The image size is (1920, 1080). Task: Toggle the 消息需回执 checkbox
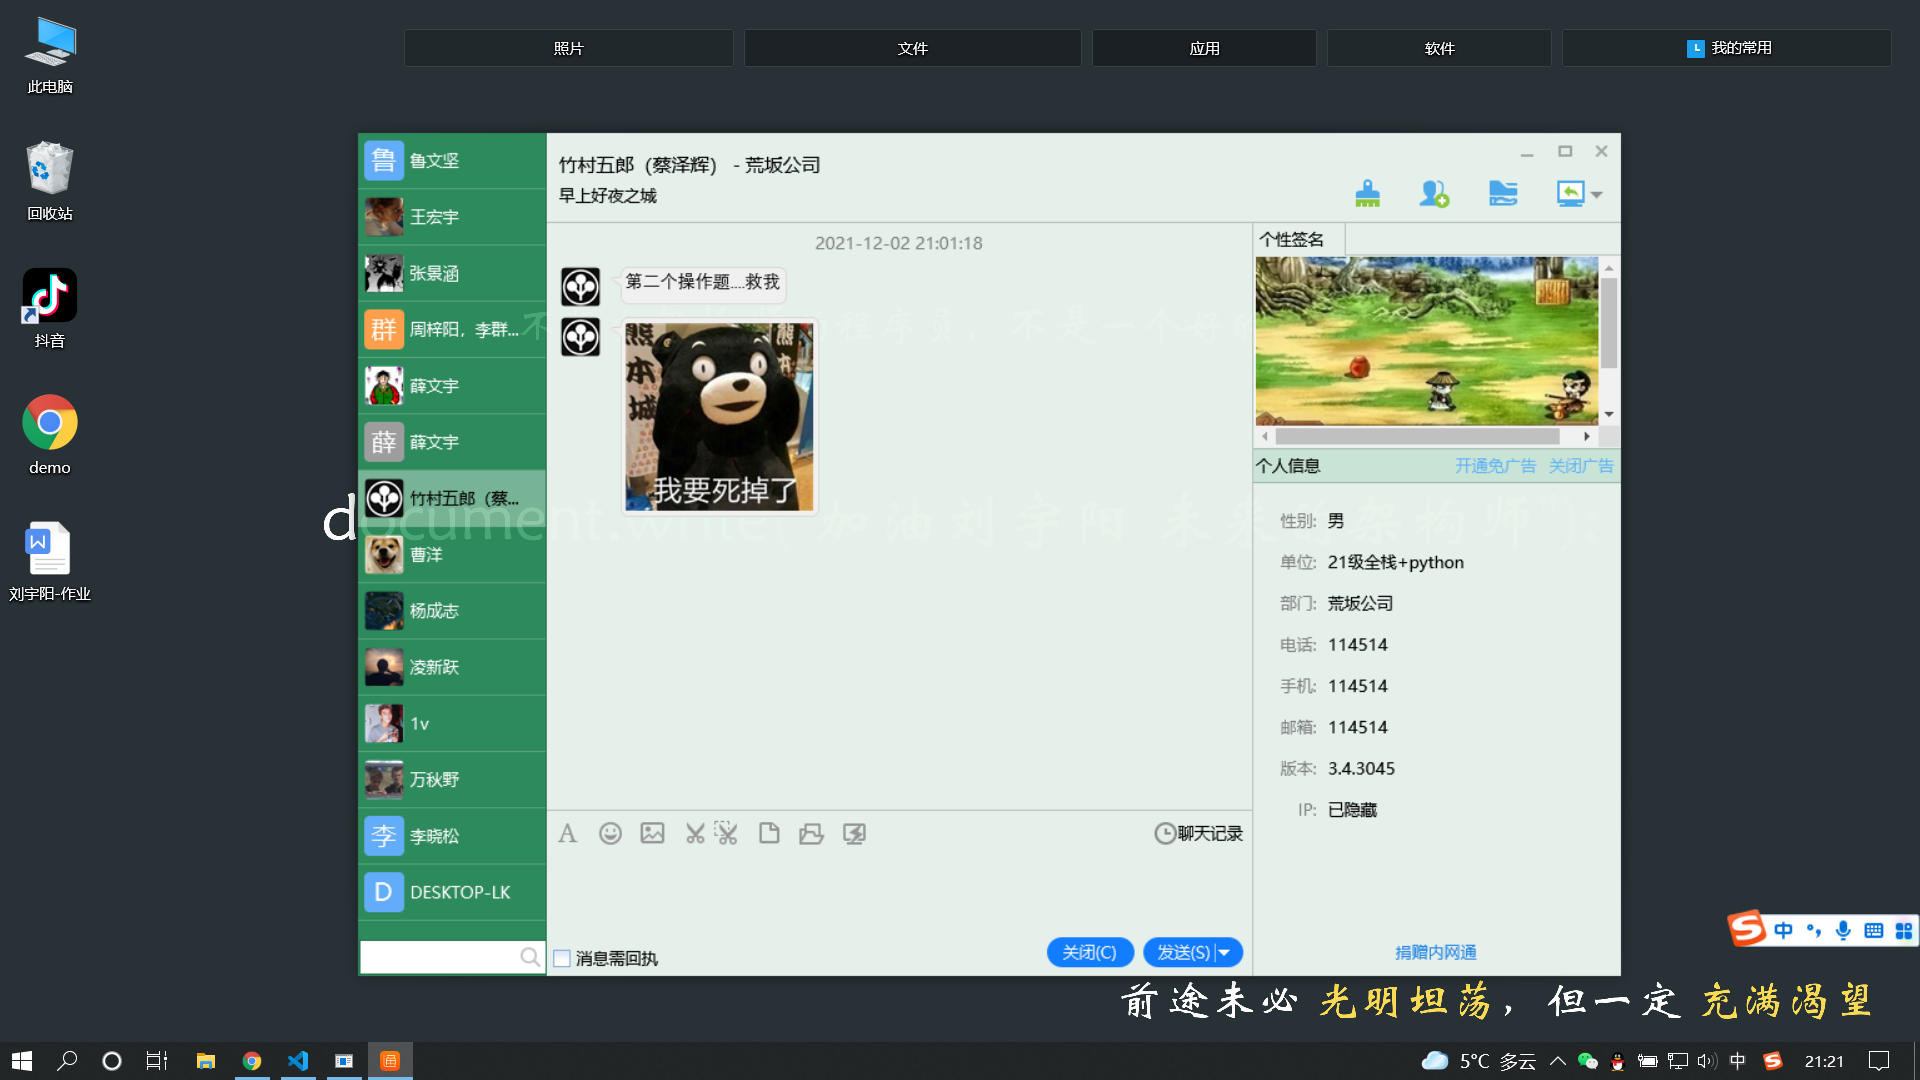(562, 958)
